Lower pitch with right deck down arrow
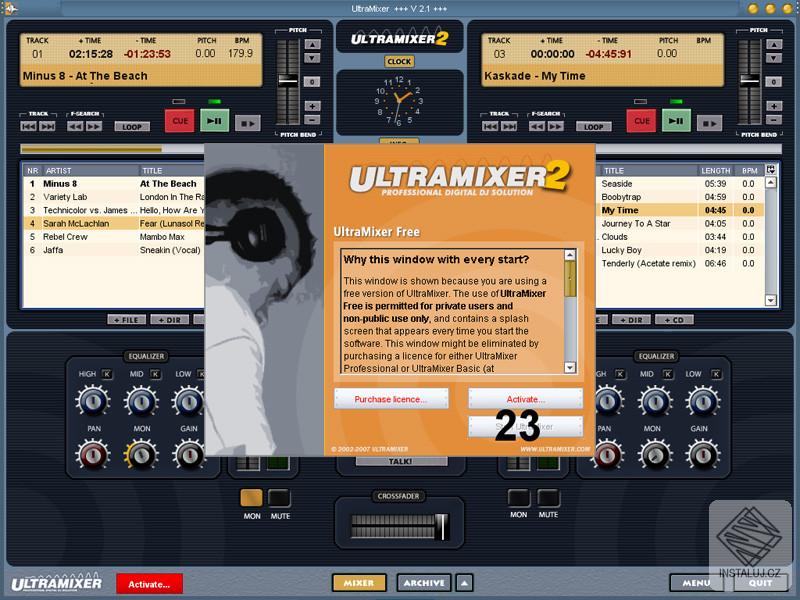800x600 pixels. coord(774,58)
